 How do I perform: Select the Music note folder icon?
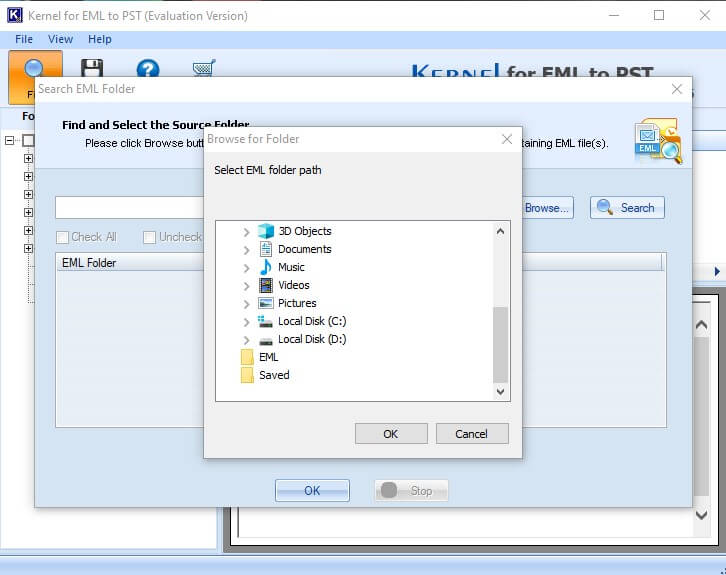click(x=266, y=267)
